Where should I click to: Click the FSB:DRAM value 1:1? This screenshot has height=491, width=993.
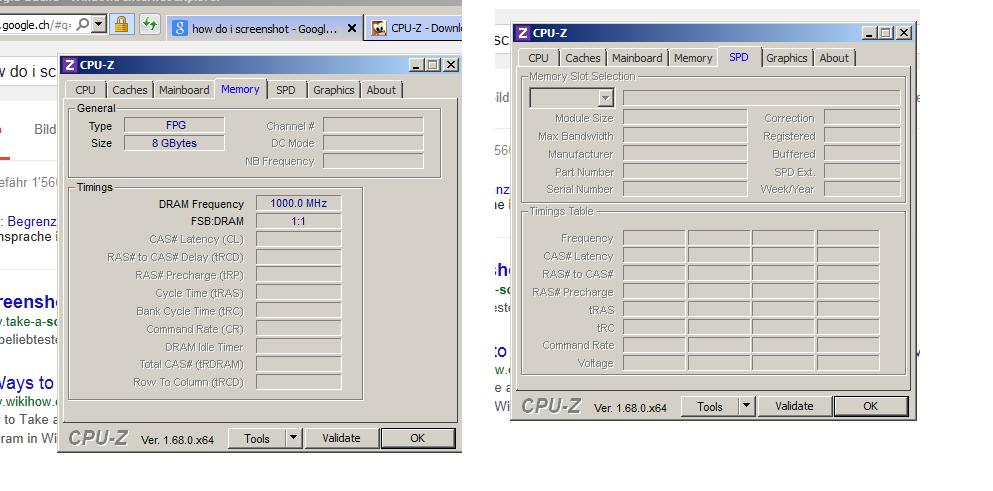(298, 221)
